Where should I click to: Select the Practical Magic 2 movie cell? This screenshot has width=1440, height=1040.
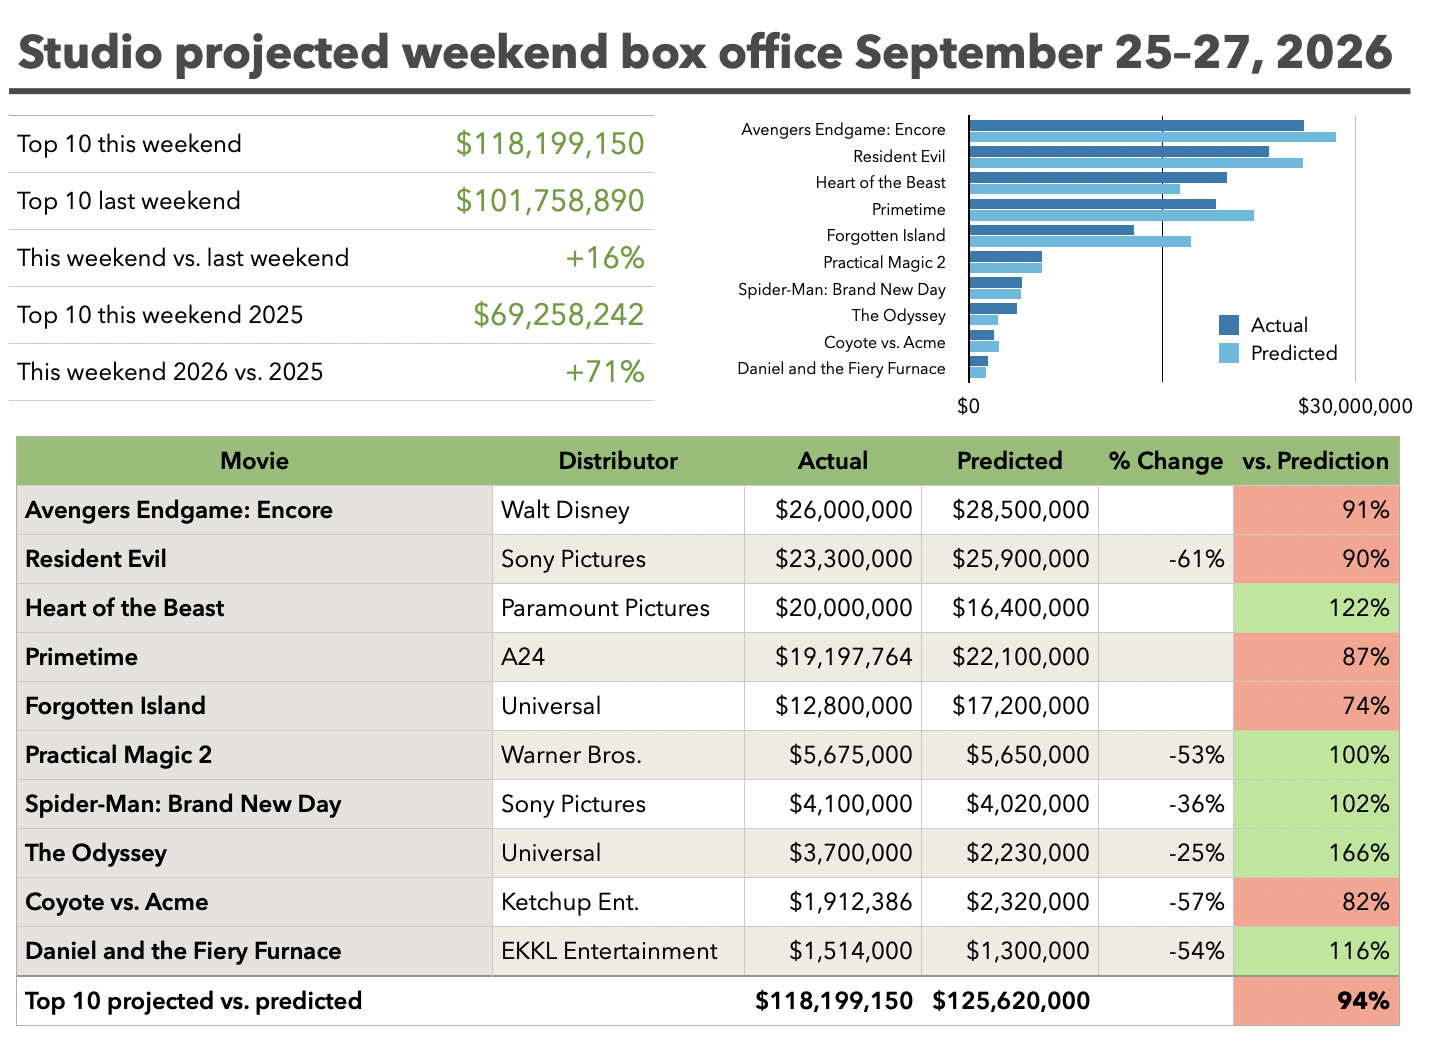click(x=255, y=755)
